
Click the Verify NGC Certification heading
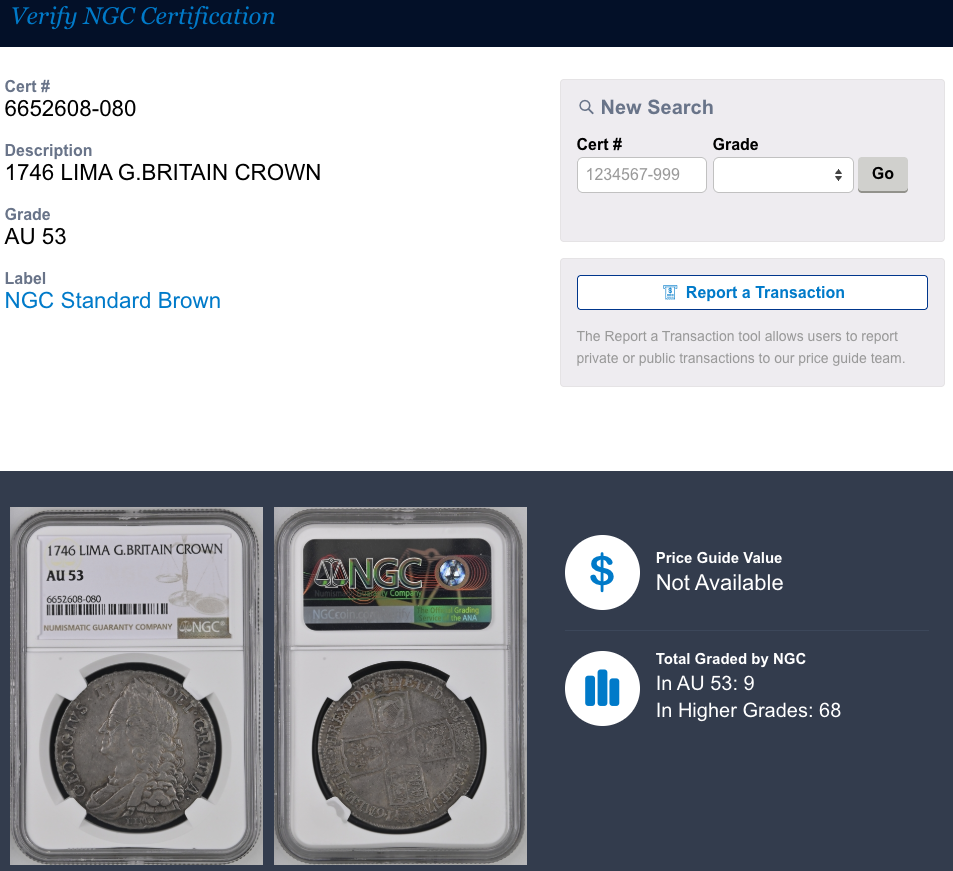pyautogui.click(x=143, y=16)
